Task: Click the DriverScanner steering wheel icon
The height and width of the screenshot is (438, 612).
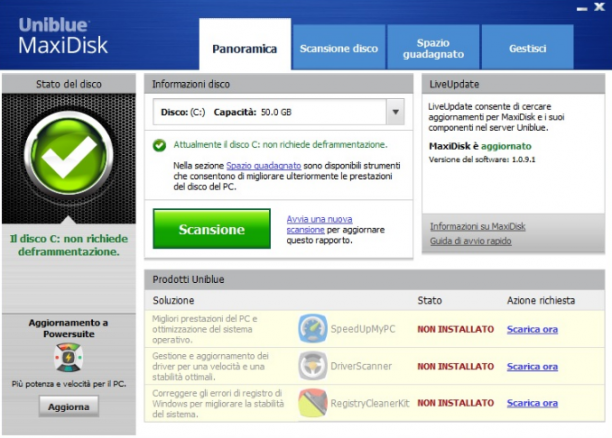Action: 313,366
